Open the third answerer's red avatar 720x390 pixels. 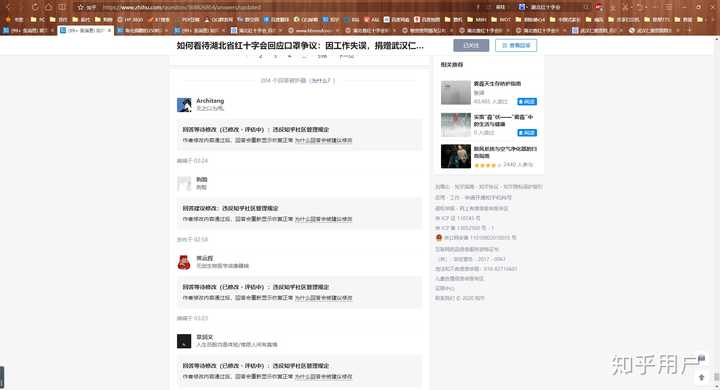(184, 262)
